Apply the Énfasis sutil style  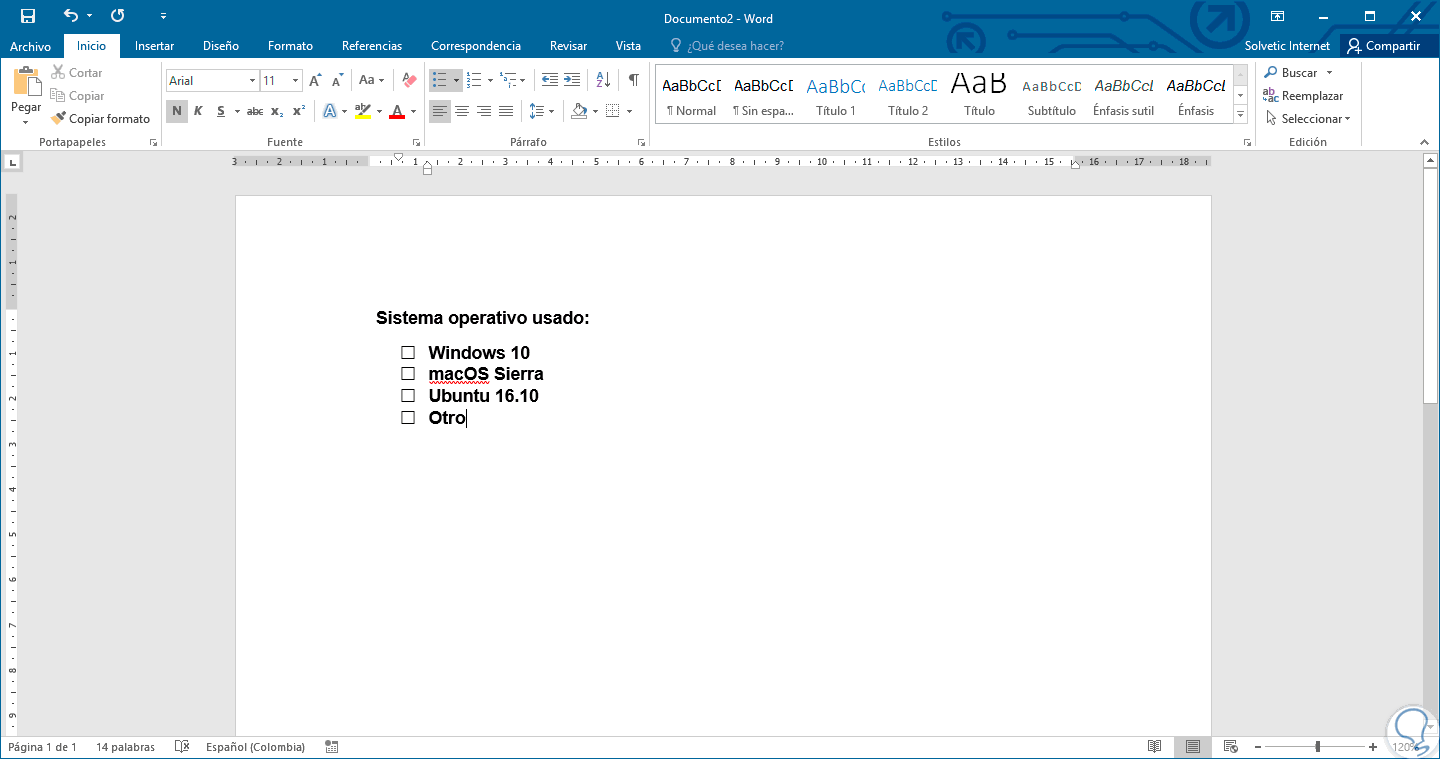point(1124,95)
